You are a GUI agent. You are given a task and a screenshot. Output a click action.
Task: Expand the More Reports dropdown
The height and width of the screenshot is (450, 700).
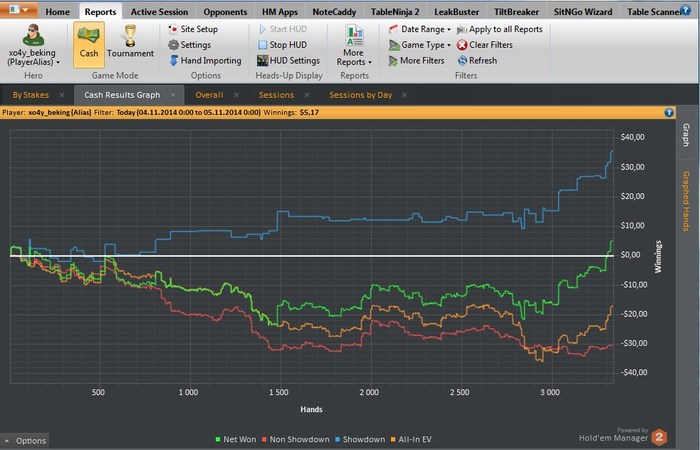[354, 46]
